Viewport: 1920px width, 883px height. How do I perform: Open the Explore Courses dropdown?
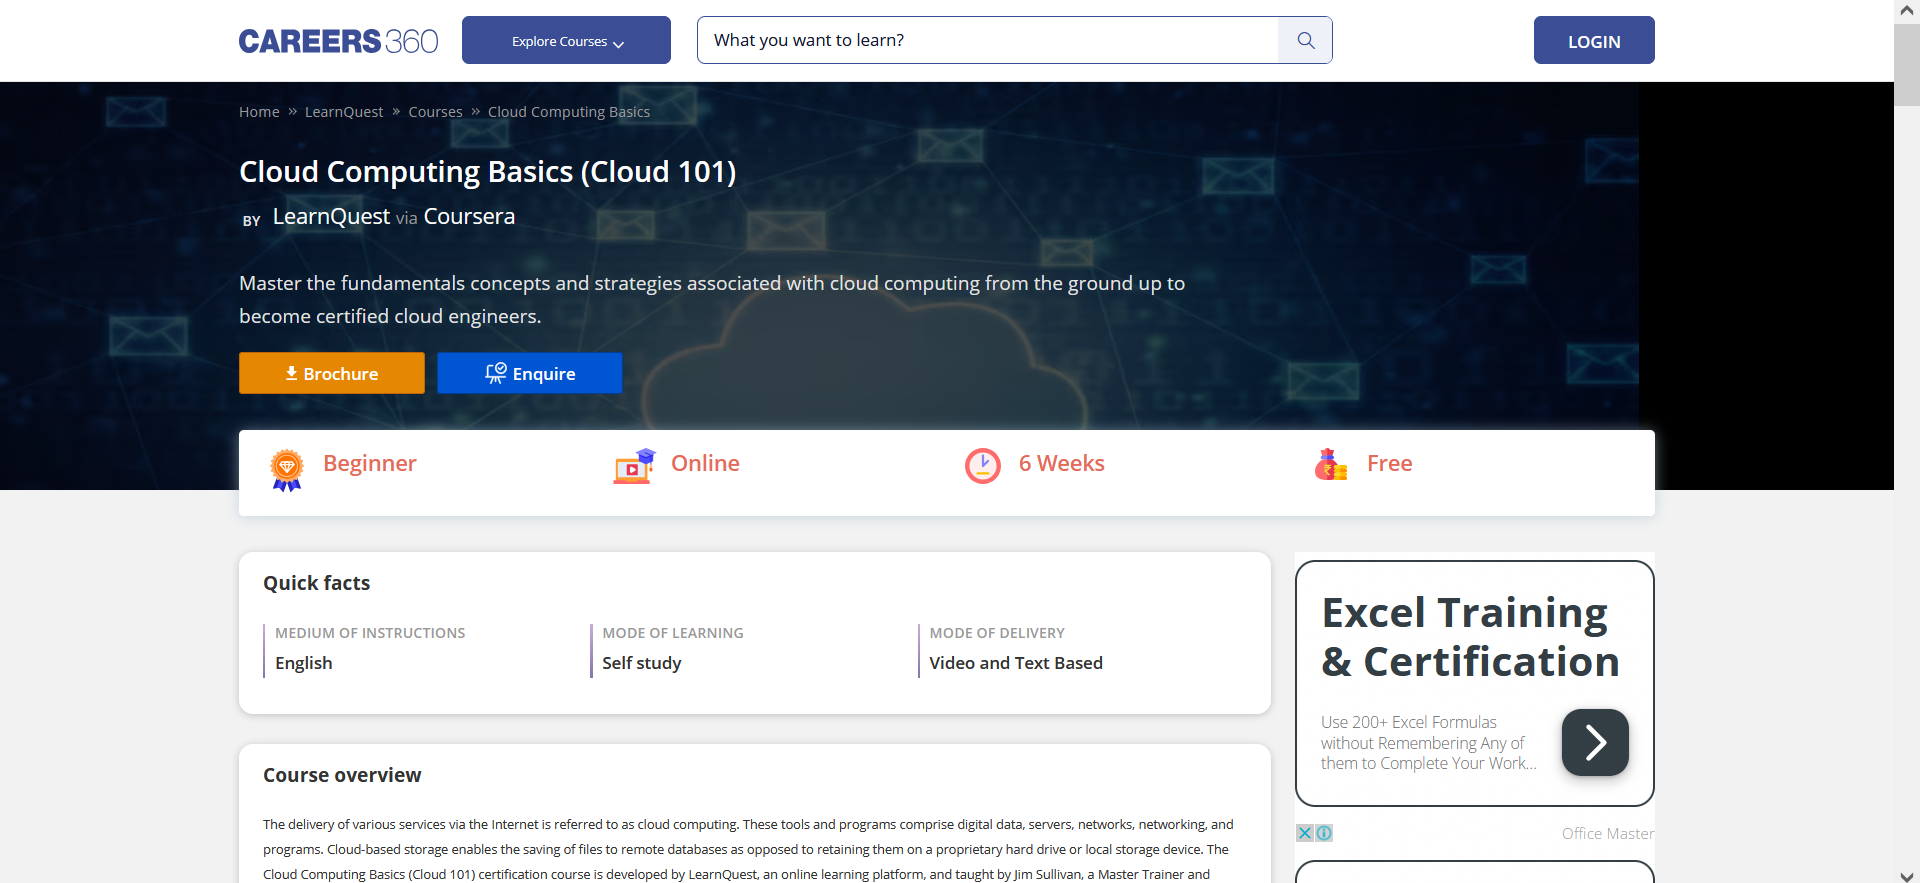pos(566,40)
